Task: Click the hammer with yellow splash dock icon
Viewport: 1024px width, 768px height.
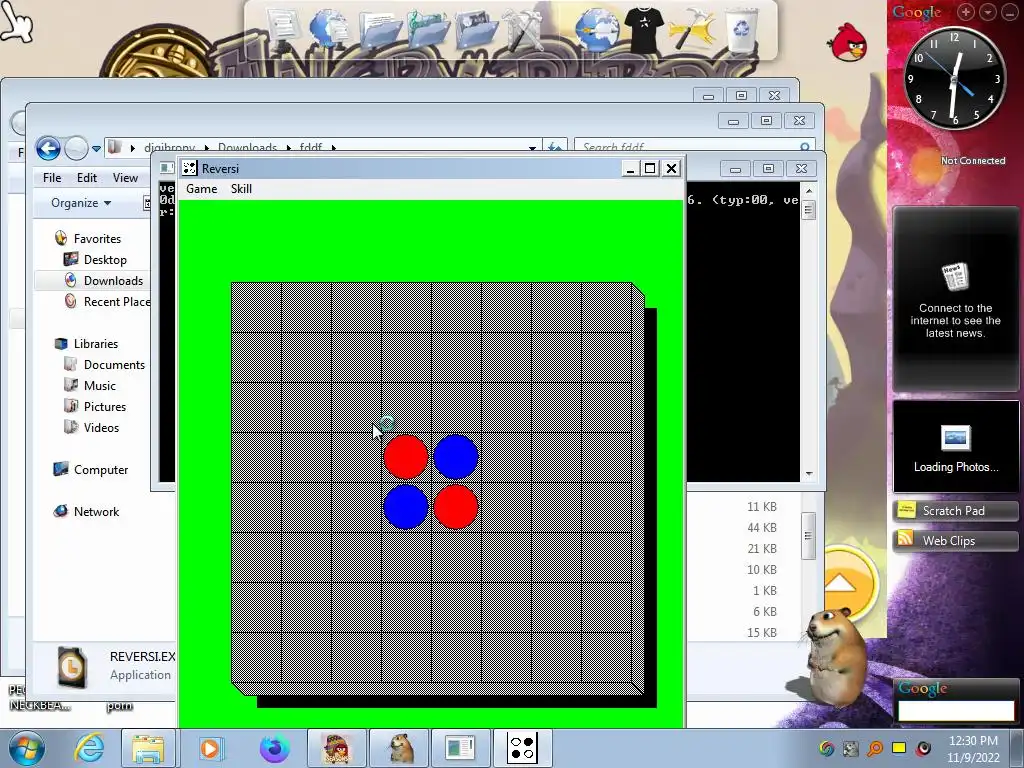Action: click(x=692, y=29)
